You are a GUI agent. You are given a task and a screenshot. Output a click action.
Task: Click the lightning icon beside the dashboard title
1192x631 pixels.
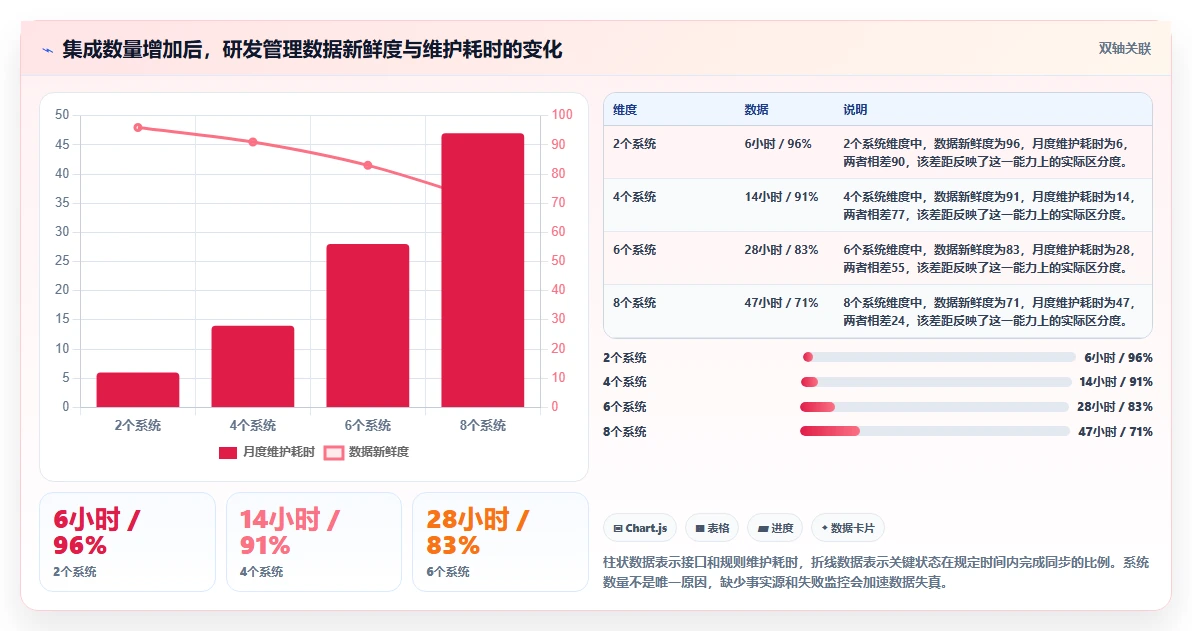click(48, 50)
